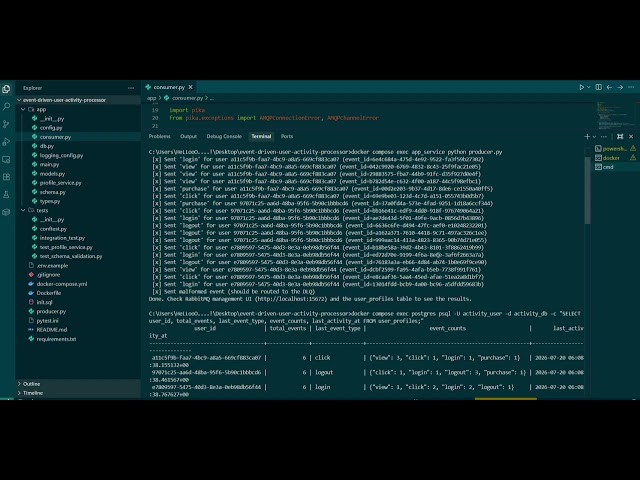The height and width of the screenshot is (480, 640).
Task: Open the Dockerfile entry
Action: (x=49, y=293)
